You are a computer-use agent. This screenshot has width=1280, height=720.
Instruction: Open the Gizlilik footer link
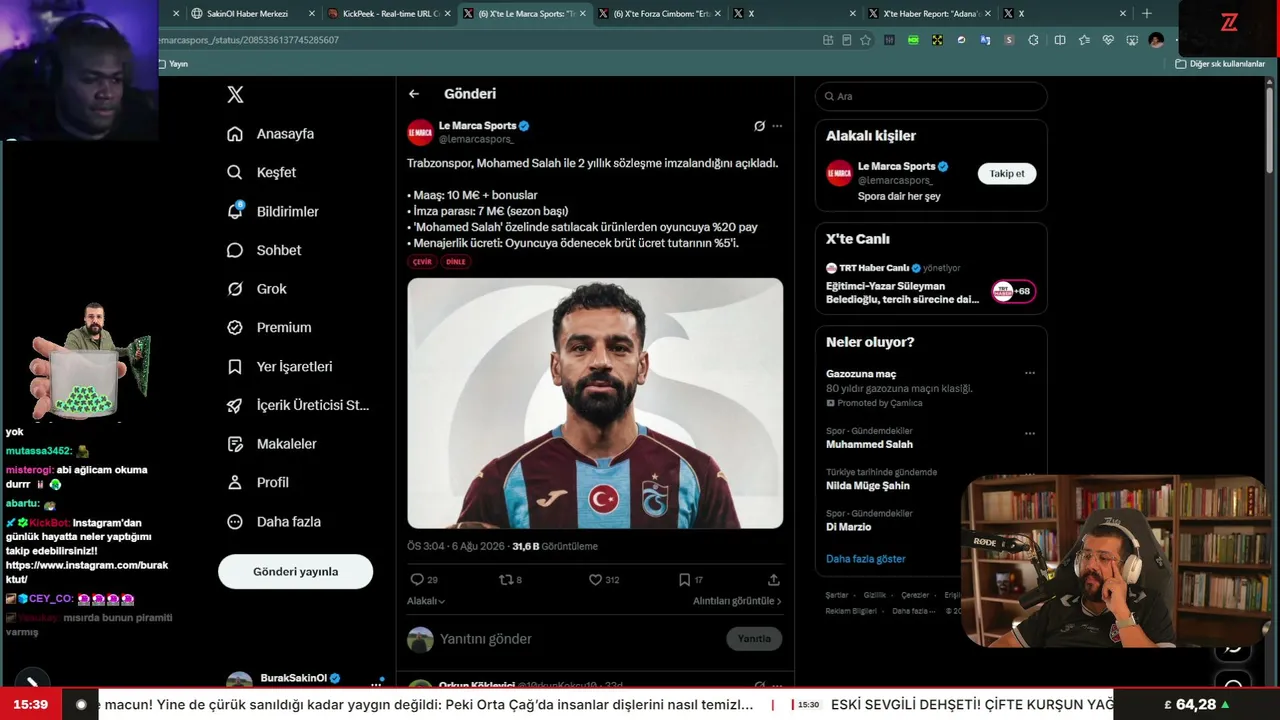tap(875, 595)
